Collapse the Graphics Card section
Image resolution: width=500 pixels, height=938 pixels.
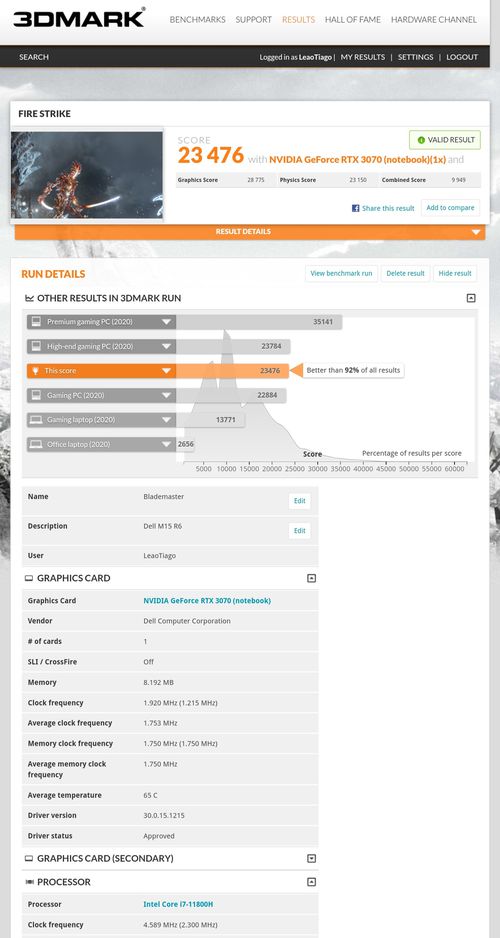tap(311, 578)
